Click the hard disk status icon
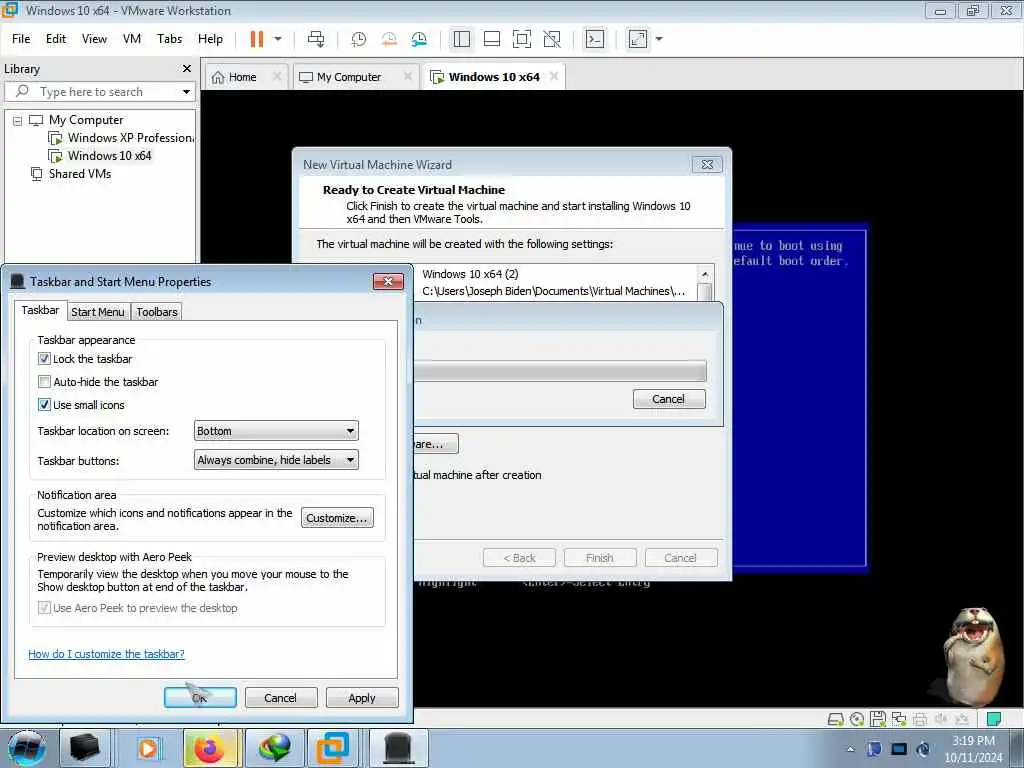This screenshot has width=1024, height=768. tap(835, 719)
